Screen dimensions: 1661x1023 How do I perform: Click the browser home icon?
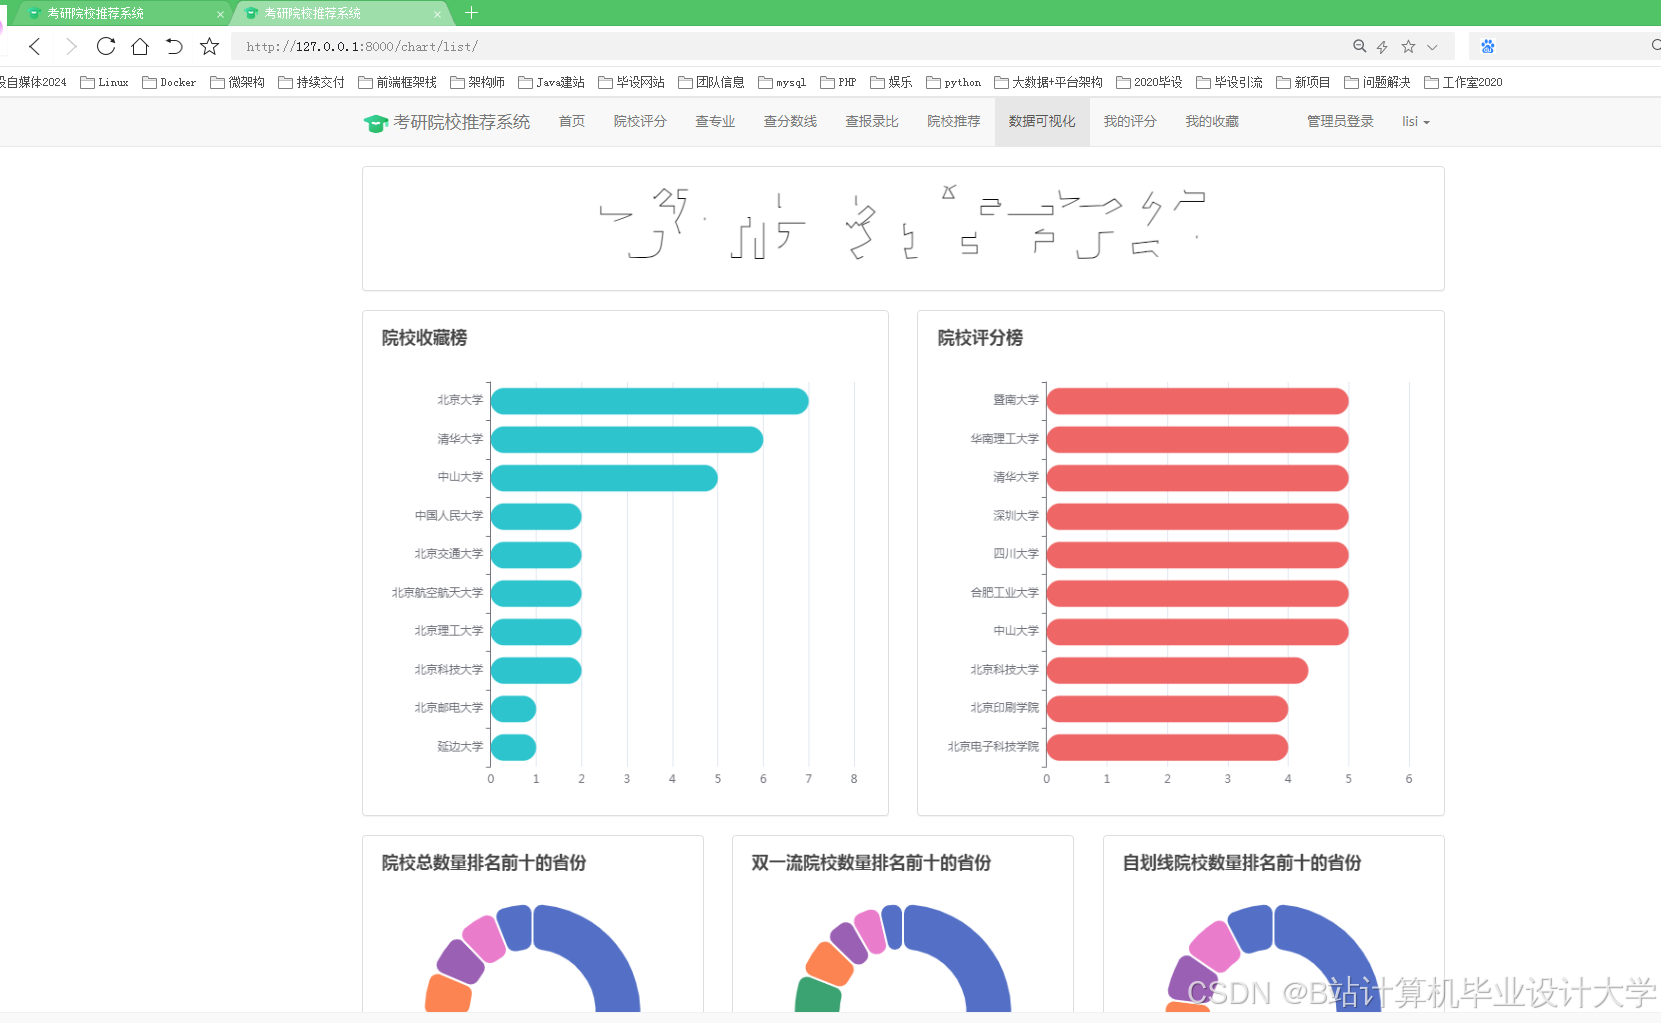click(x=140, y=46)
